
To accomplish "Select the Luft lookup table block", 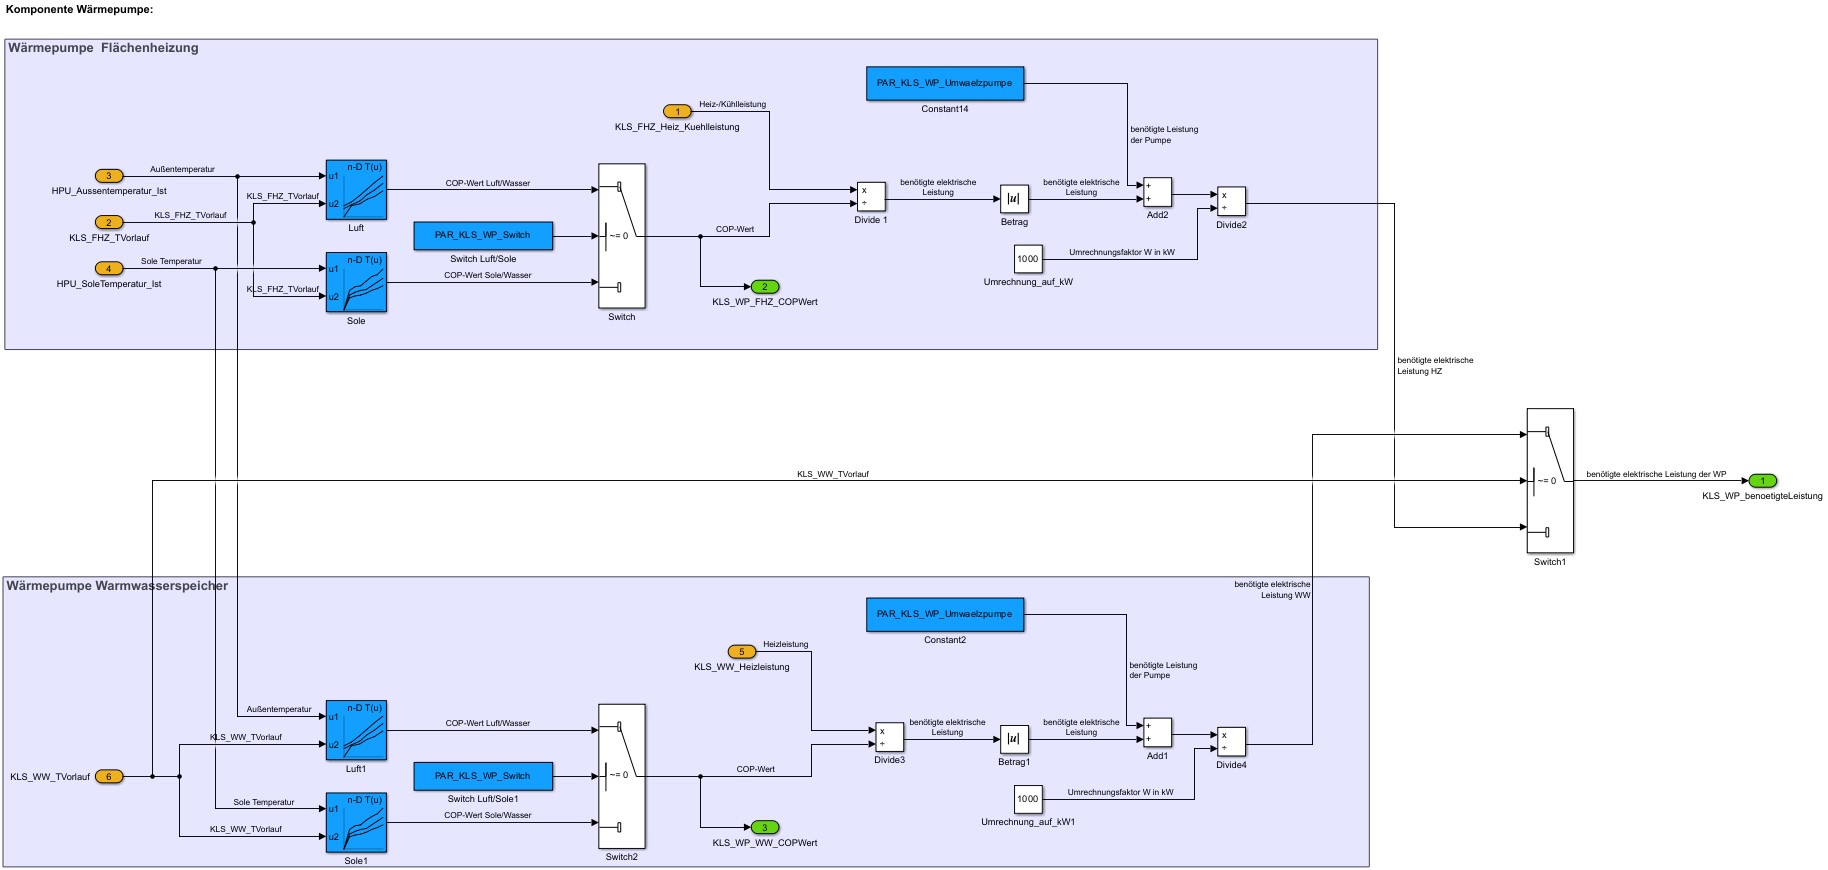I will (356, 190).
